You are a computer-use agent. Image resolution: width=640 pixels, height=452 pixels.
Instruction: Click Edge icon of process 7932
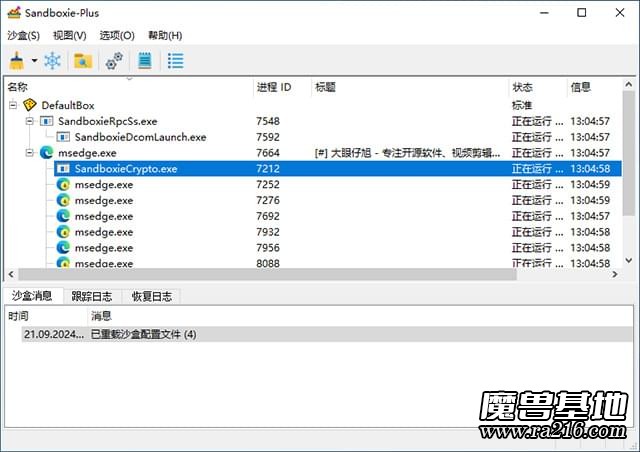(x=63, y=232)
